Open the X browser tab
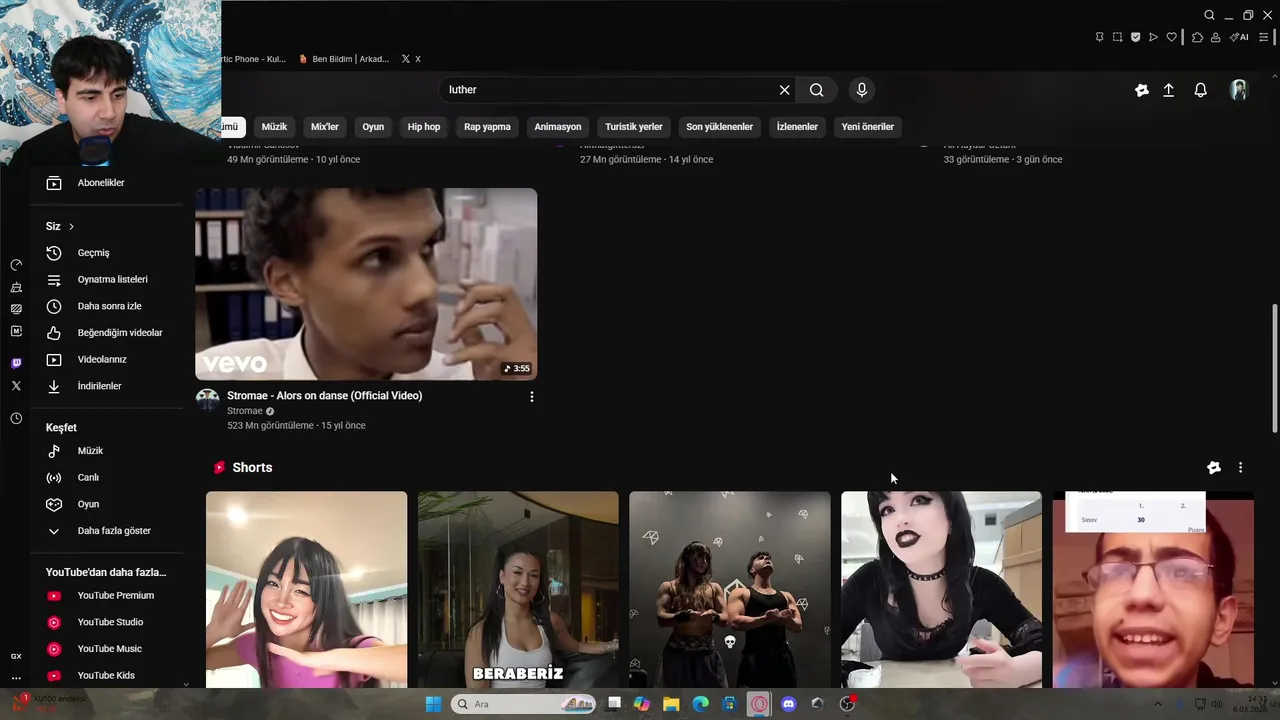Screen dimensions: 1280x720 pos(411,59)
